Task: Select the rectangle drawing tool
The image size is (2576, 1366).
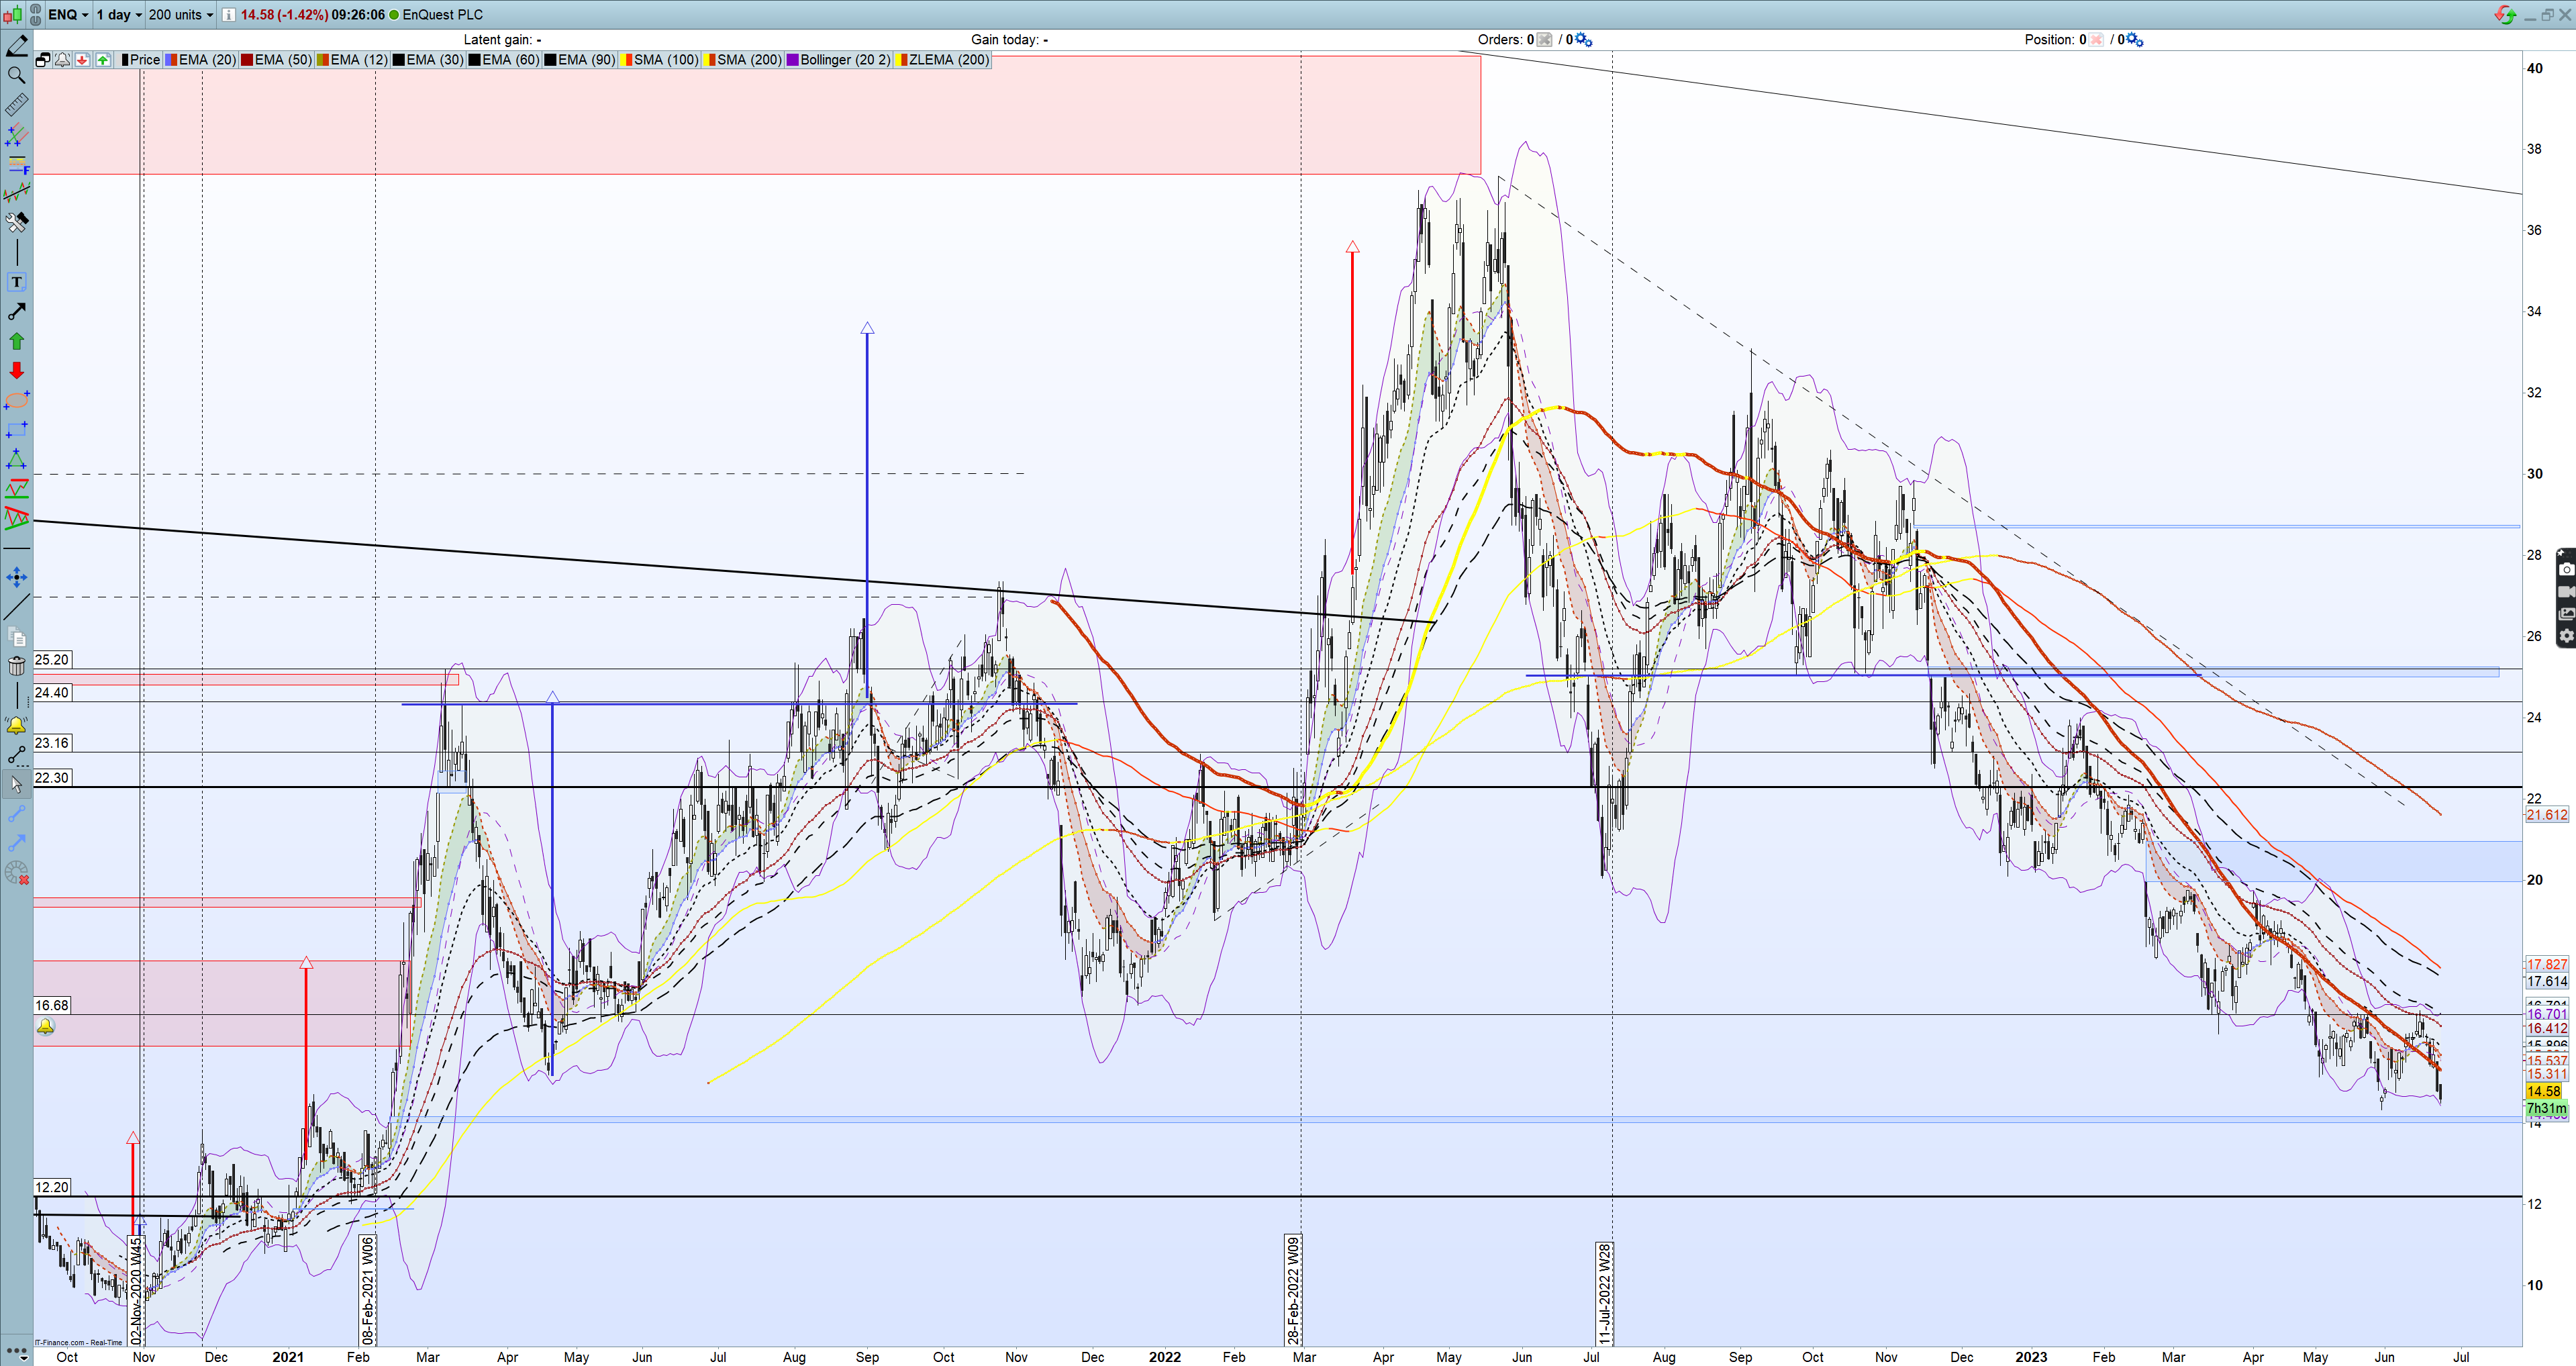Action: click(x=16, y=430)
